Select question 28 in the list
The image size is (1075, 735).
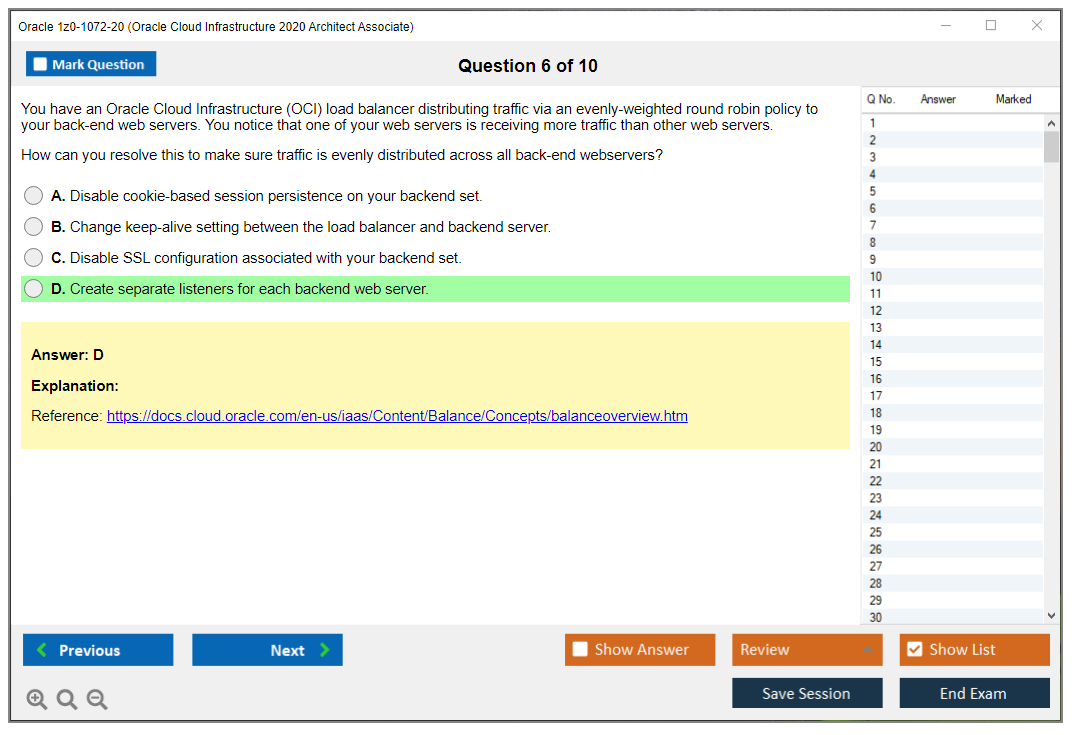tap(952, 583)
